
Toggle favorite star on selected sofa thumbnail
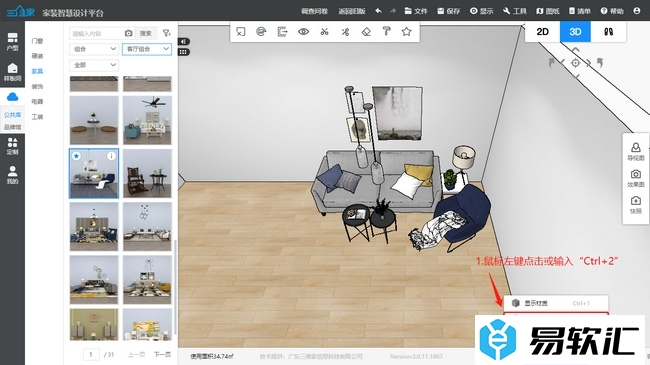[x=76, y=156]
